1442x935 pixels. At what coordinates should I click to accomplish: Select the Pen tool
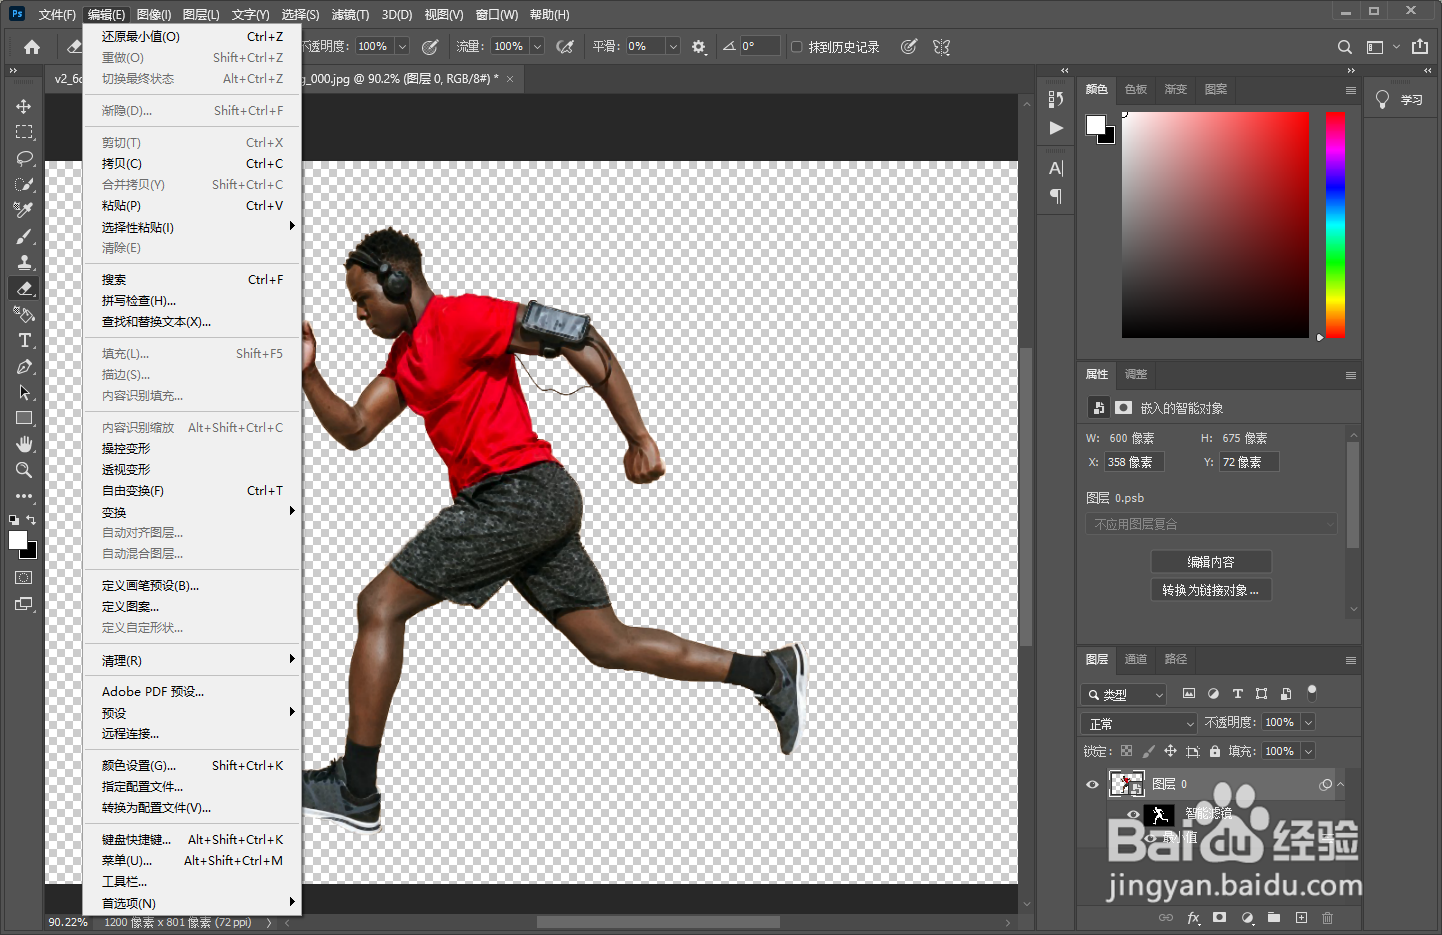pyautogui.click(x=24, y=366)
